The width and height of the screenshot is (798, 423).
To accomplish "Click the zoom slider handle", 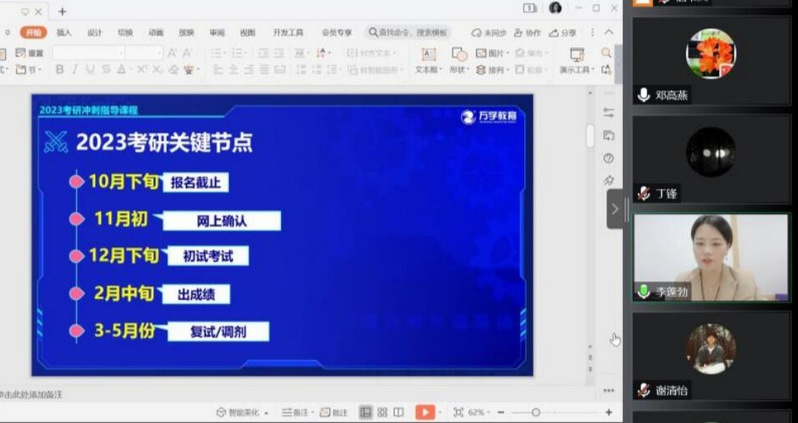I will (x=536, y=412).
